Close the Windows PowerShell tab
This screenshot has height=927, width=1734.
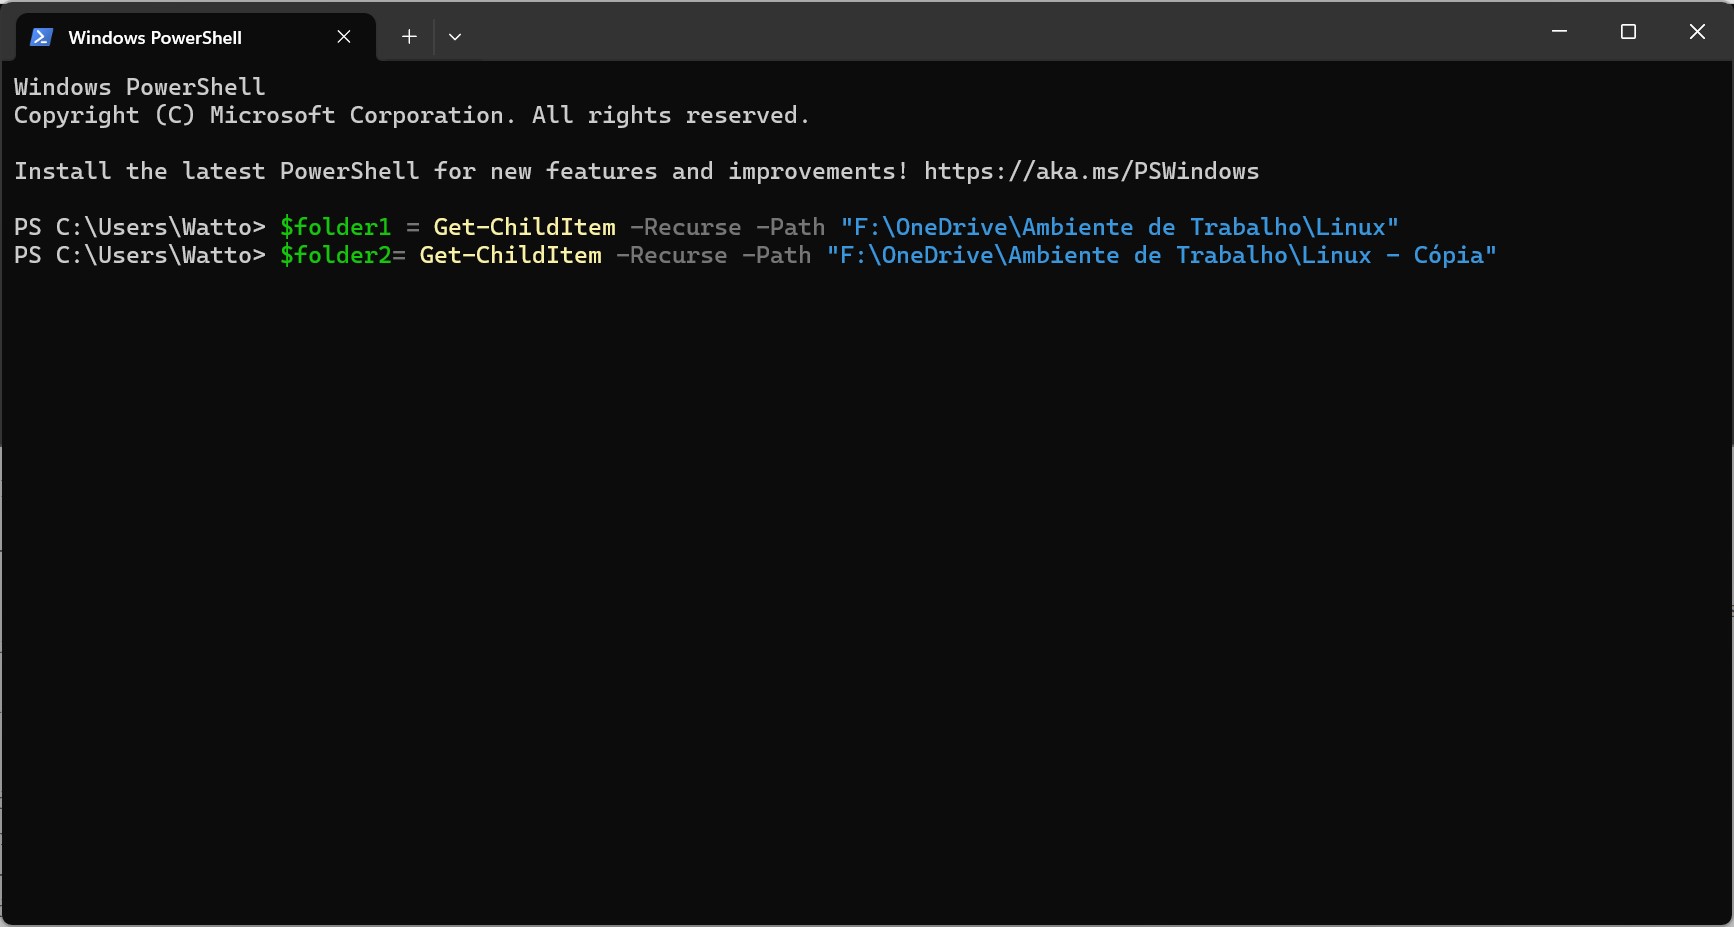coord(344,37)
